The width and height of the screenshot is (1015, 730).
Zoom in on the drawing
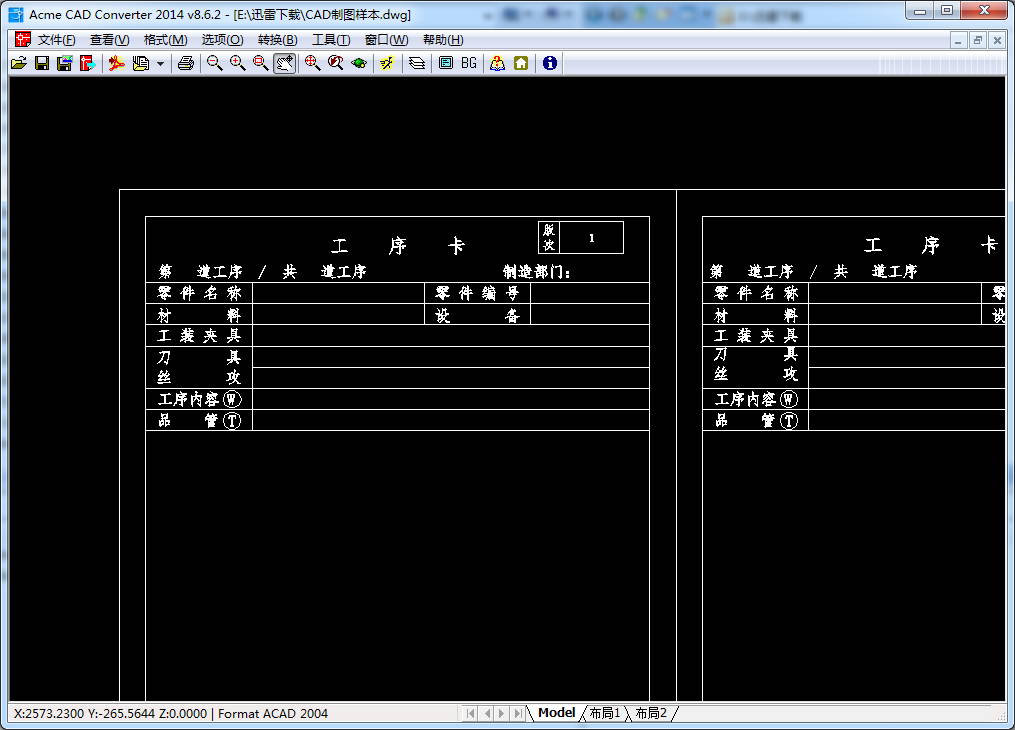237,63
